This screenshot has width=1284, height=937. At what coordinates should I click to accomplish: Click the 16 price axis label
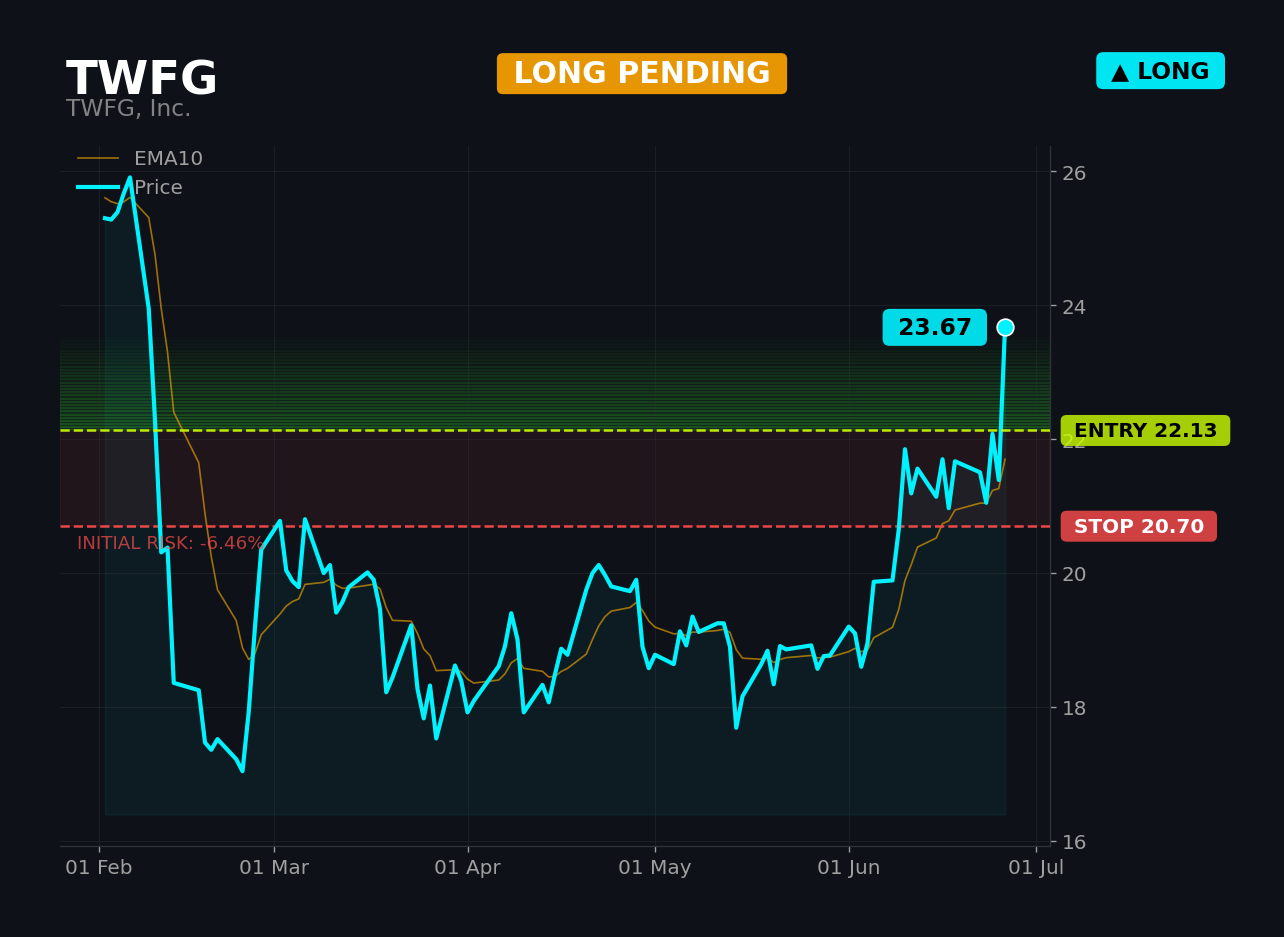tap(1074, 842)
